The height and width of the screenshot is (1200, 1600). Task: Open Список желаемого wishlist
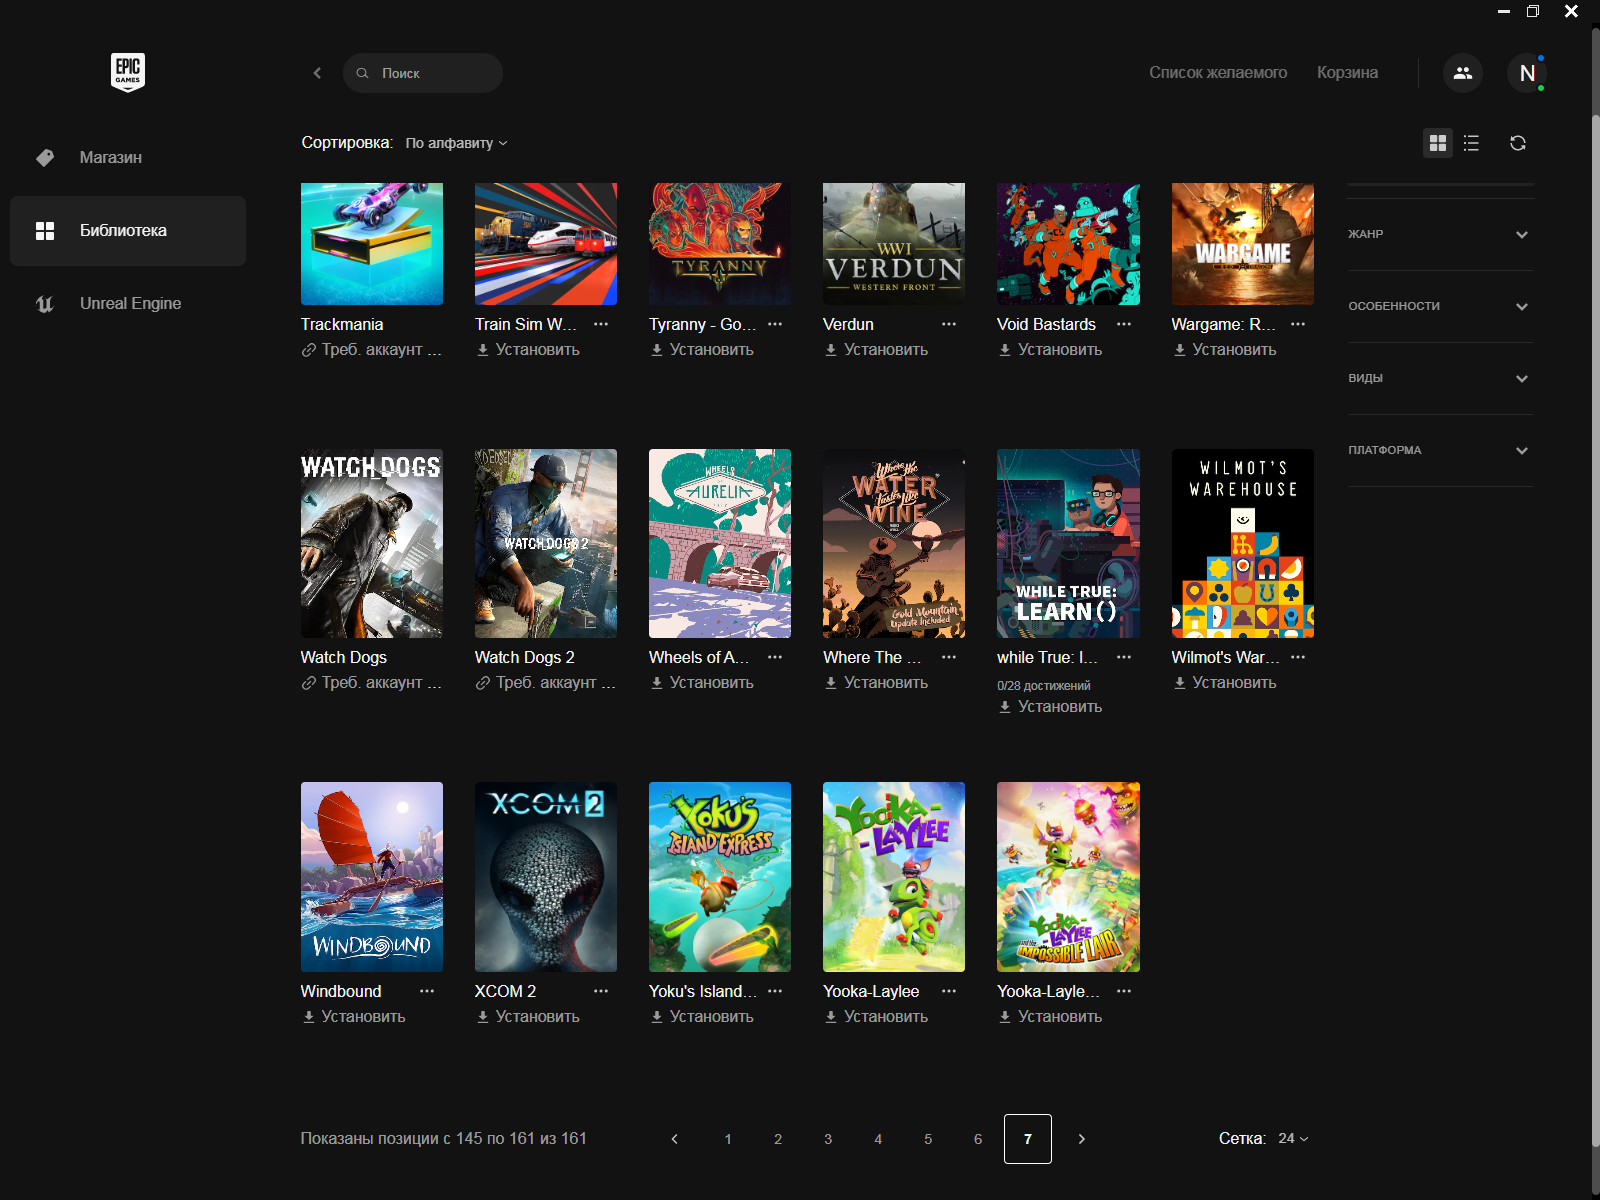[x=1218, y=73]
